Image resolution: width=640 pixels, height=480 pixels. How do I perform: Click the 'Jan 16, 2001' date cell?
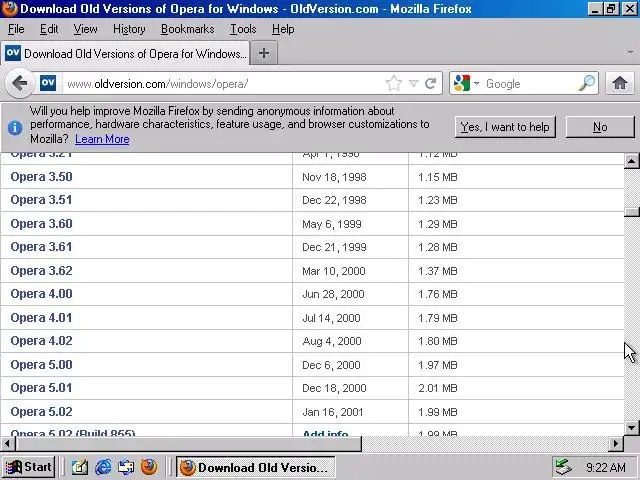point(333,412)
